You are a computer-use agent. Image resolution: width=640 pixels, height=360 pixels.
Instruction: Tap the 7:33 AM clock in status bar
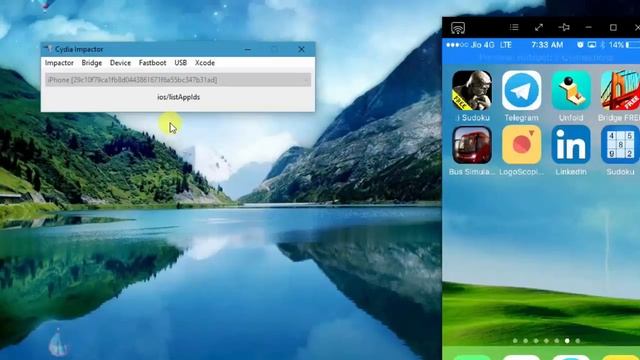[x=547, y=45]
